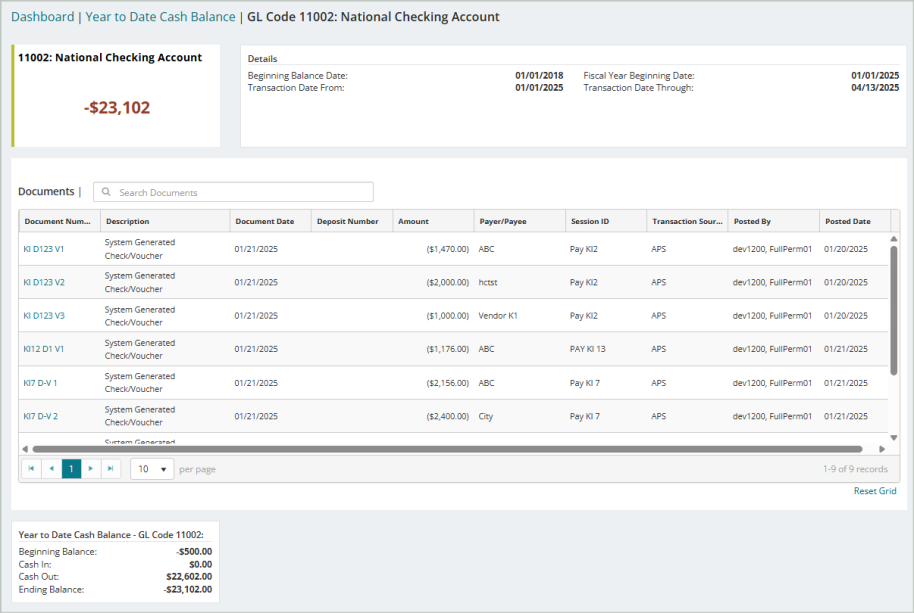The height and width of the screenshot is (613, 914).
Task: Open document KI7 D-V 2
Action: 41,416
